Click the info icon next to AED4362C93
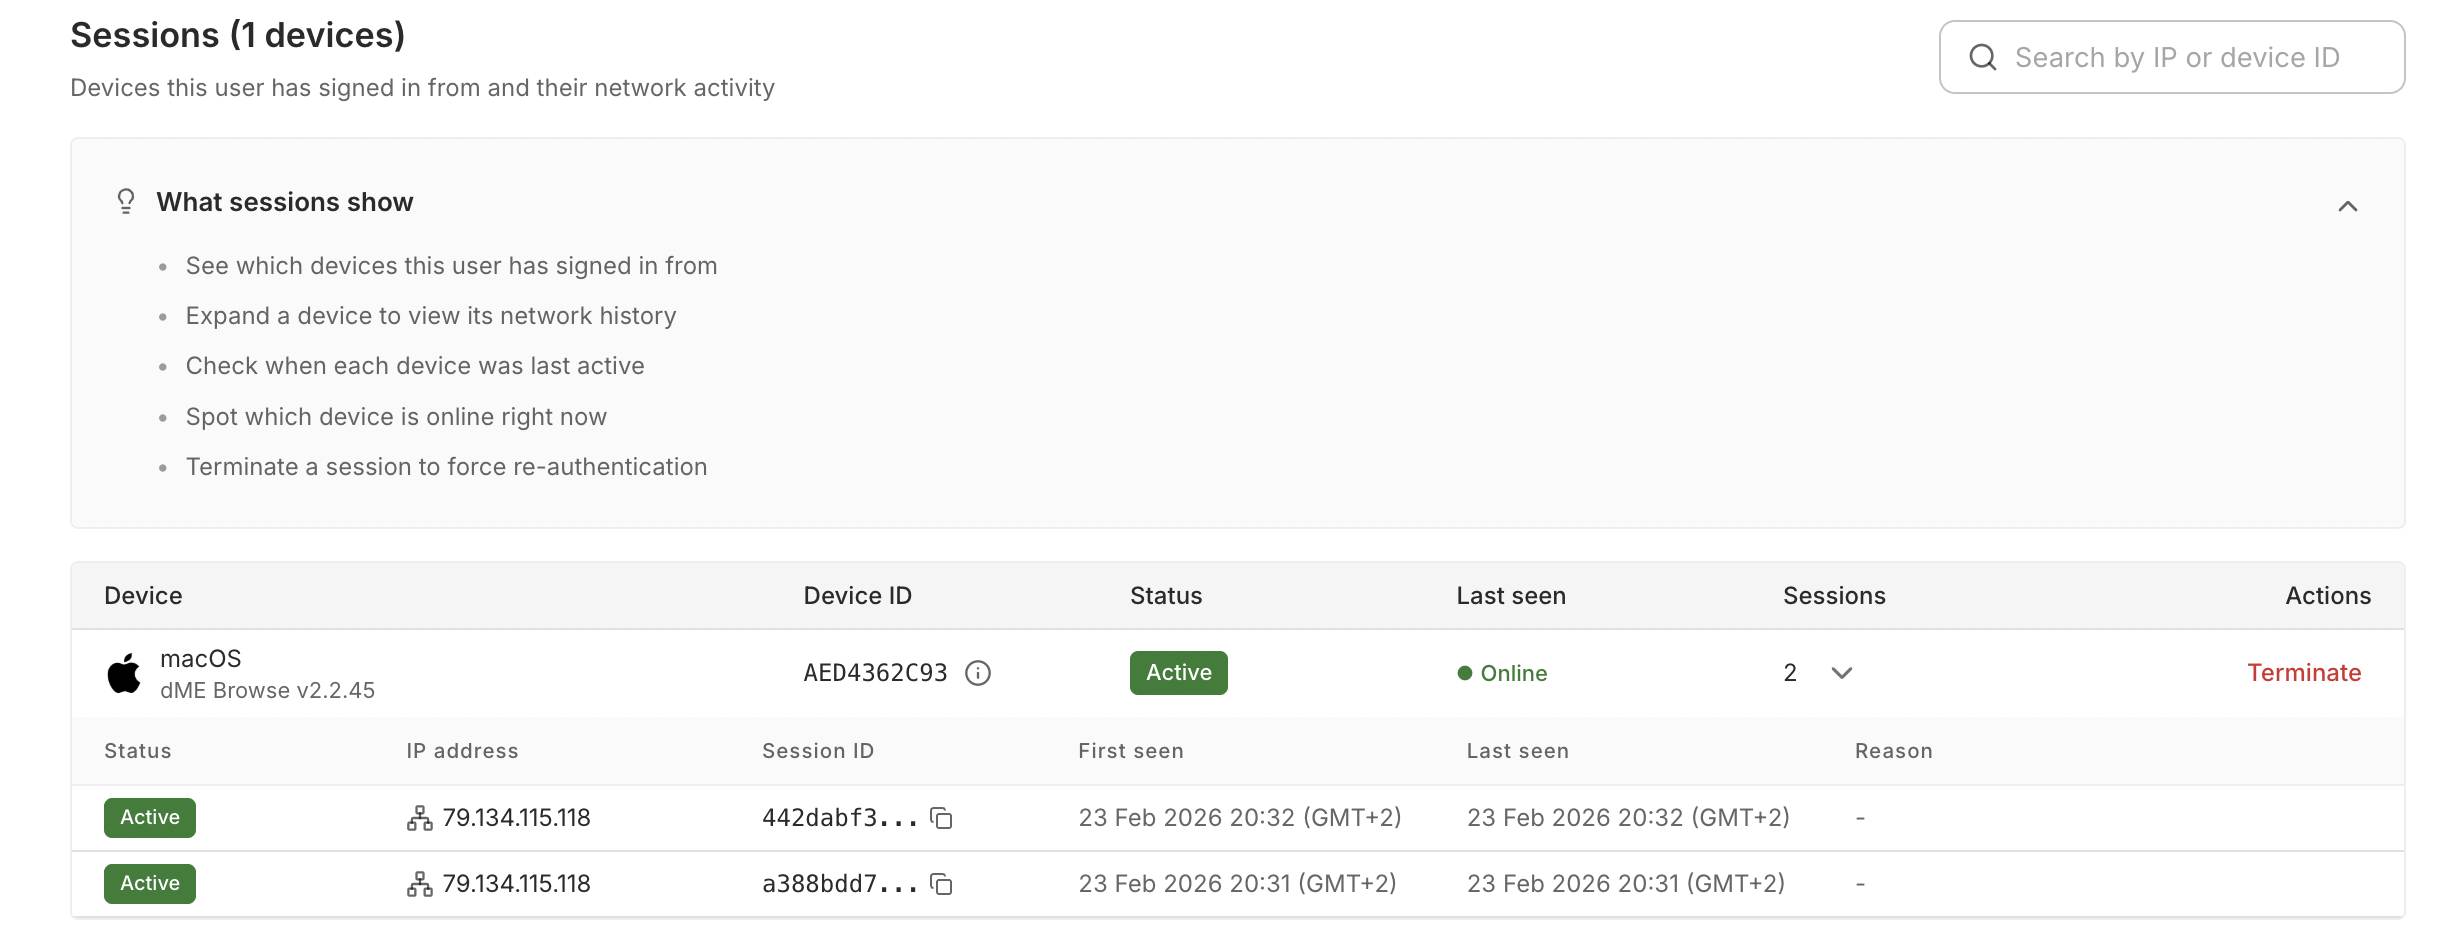 point(978,674)
